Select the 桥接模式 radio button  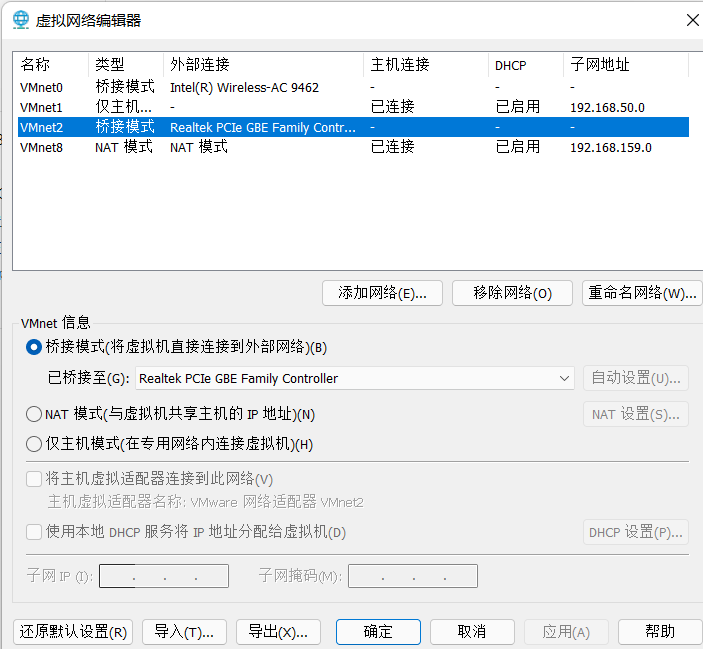34,347
